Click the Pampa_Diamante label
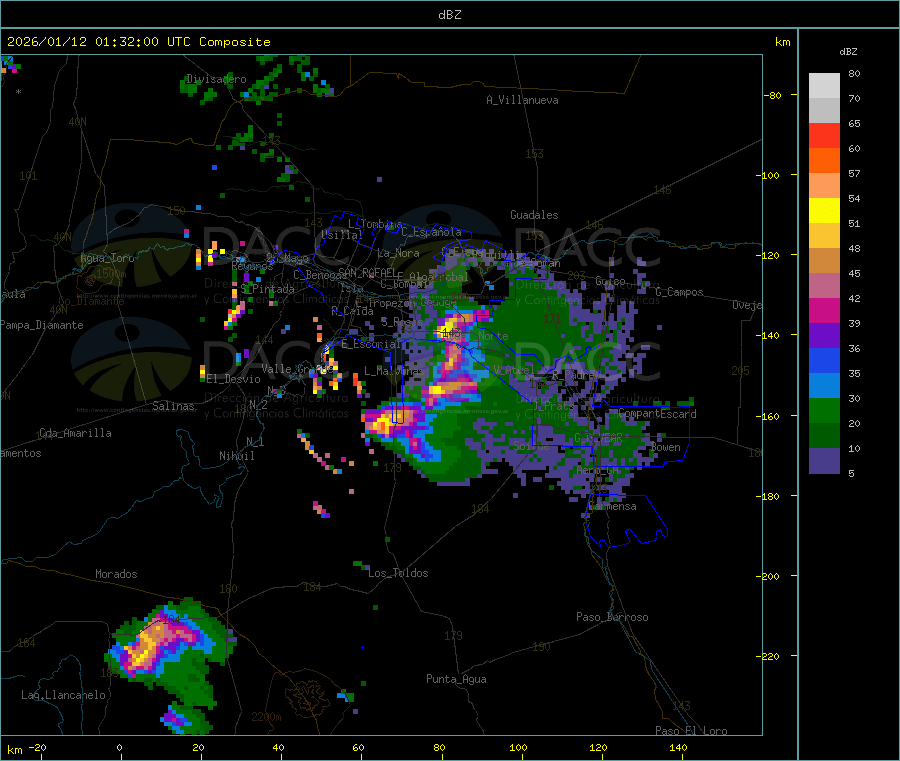The height and width of the screenshot is (761, 900). [42, 325]
